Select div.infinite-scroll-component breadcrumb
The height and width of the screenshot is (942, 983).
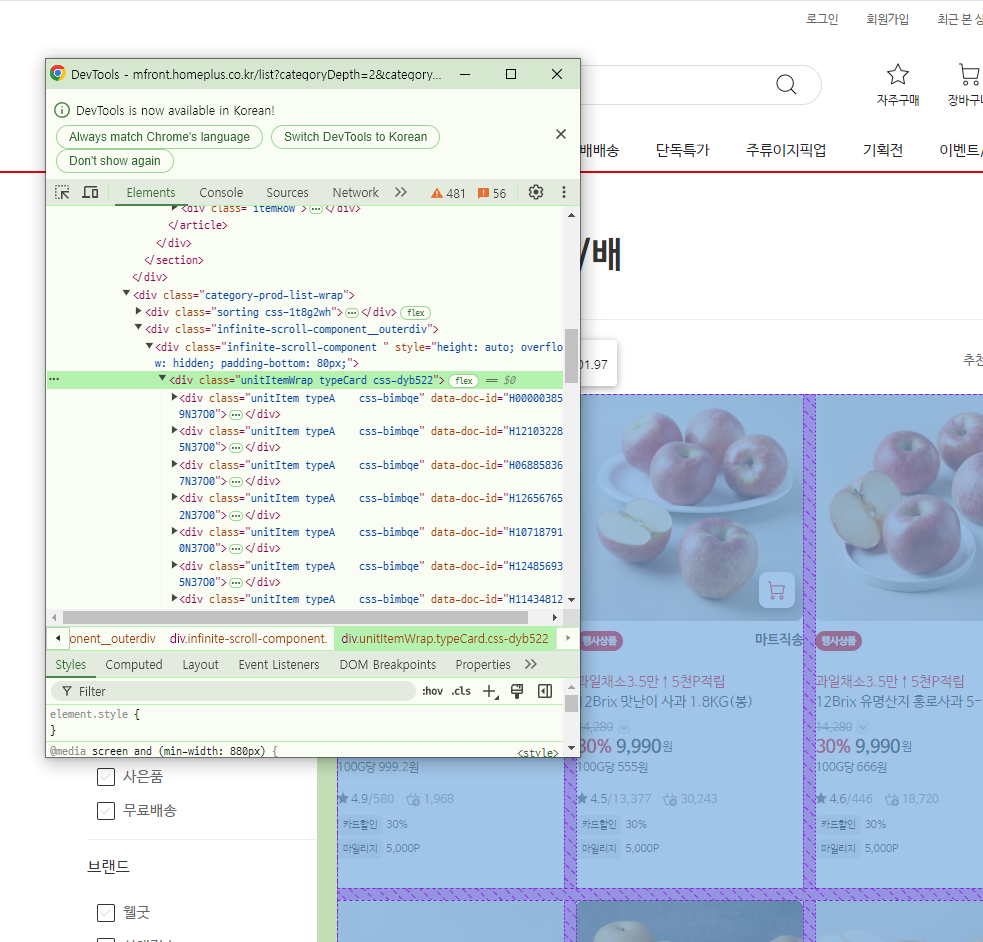click(248, 639)
